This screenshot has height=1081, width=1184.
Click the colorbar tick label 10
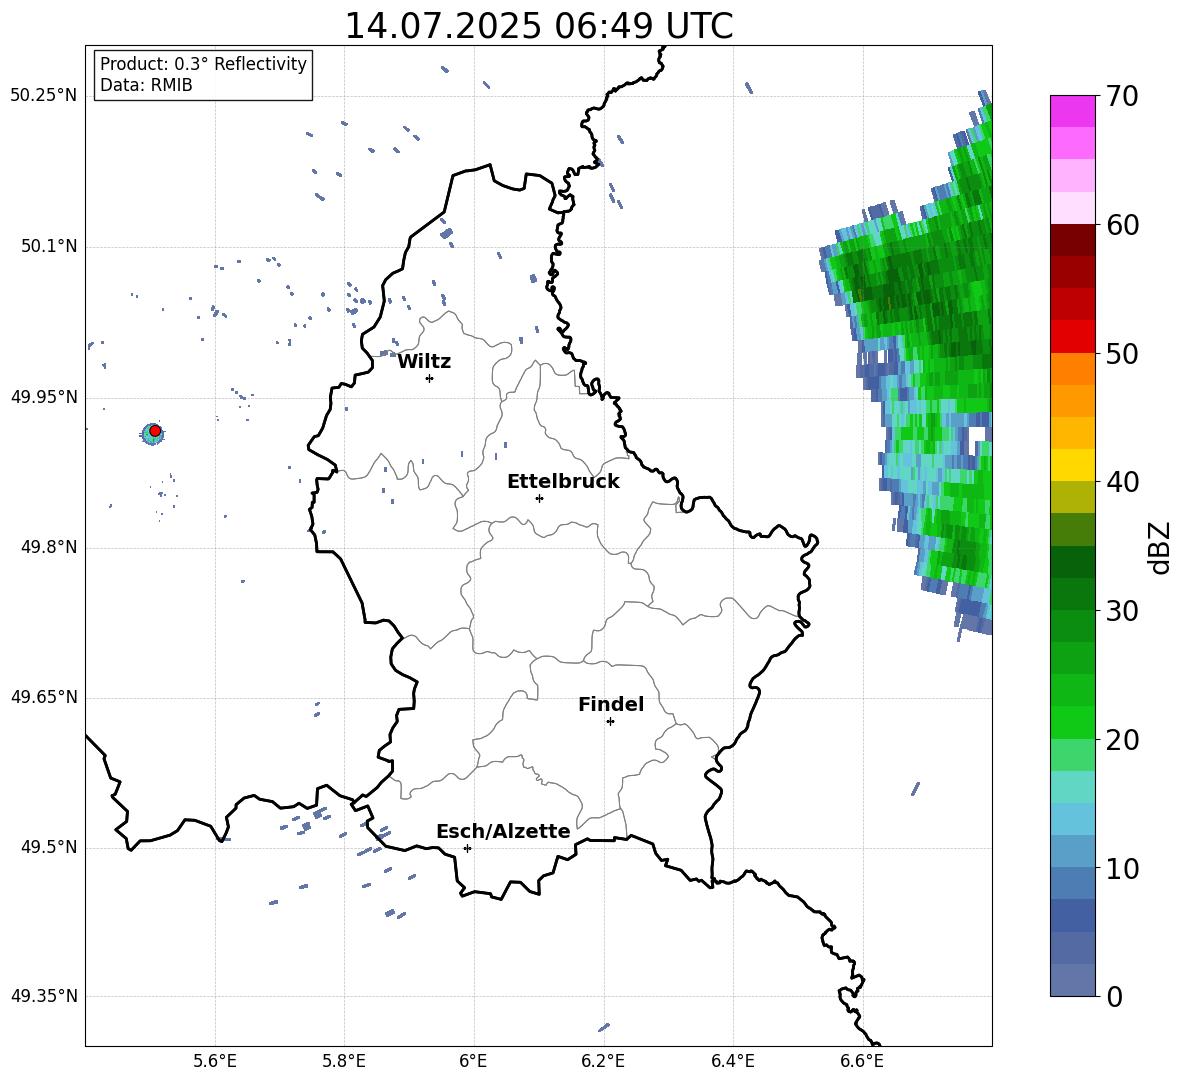[1122, 868]
